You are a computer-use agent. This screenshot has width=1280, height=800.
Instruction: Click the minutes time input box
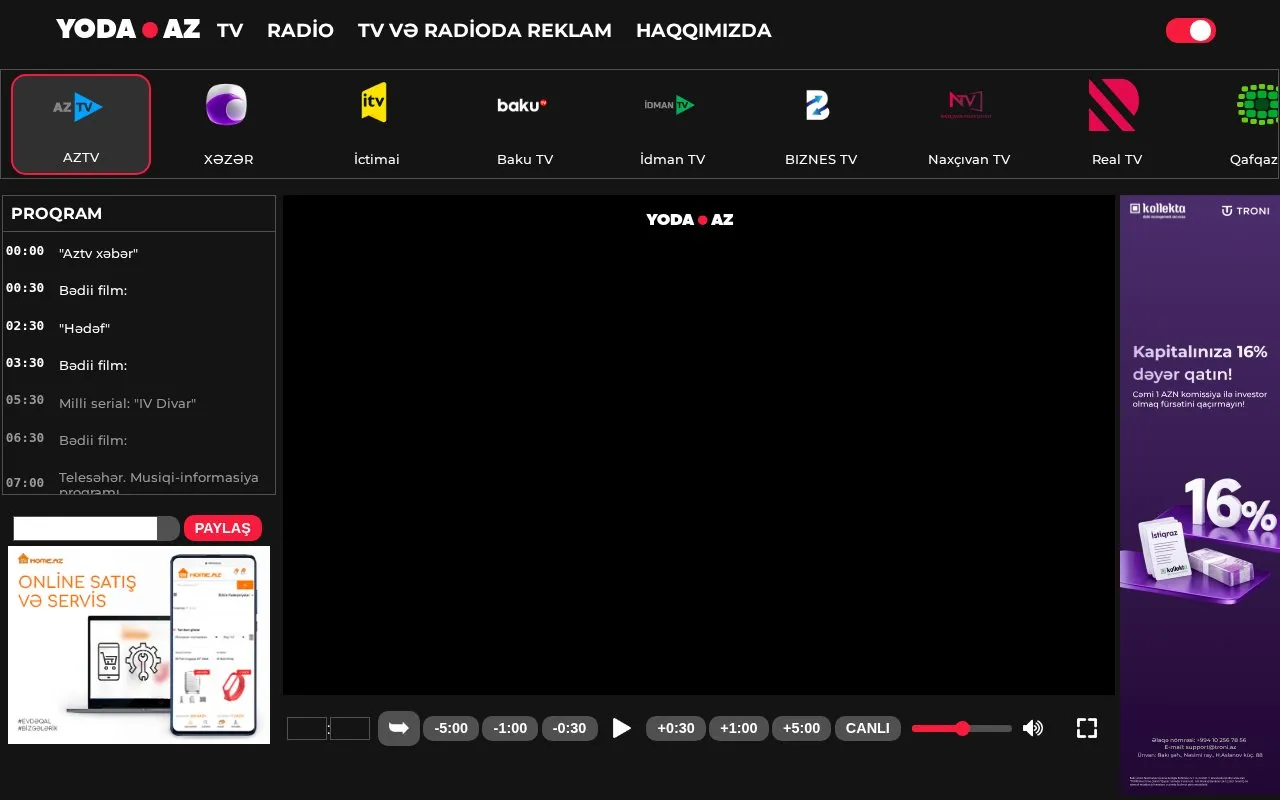350,728
